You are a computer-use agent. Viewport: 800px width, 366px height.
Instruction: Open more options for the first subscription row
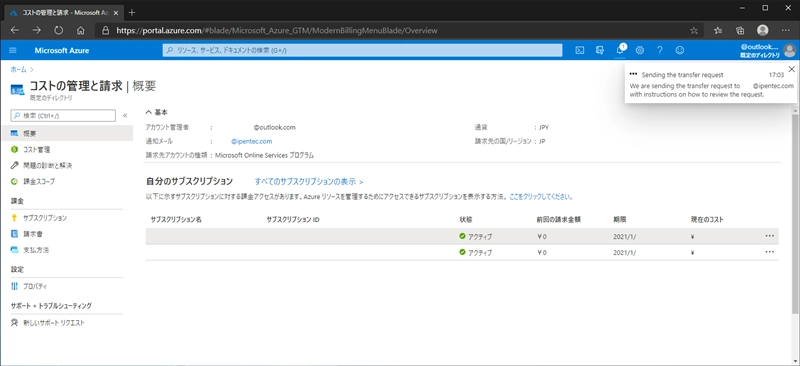point(769,236)
